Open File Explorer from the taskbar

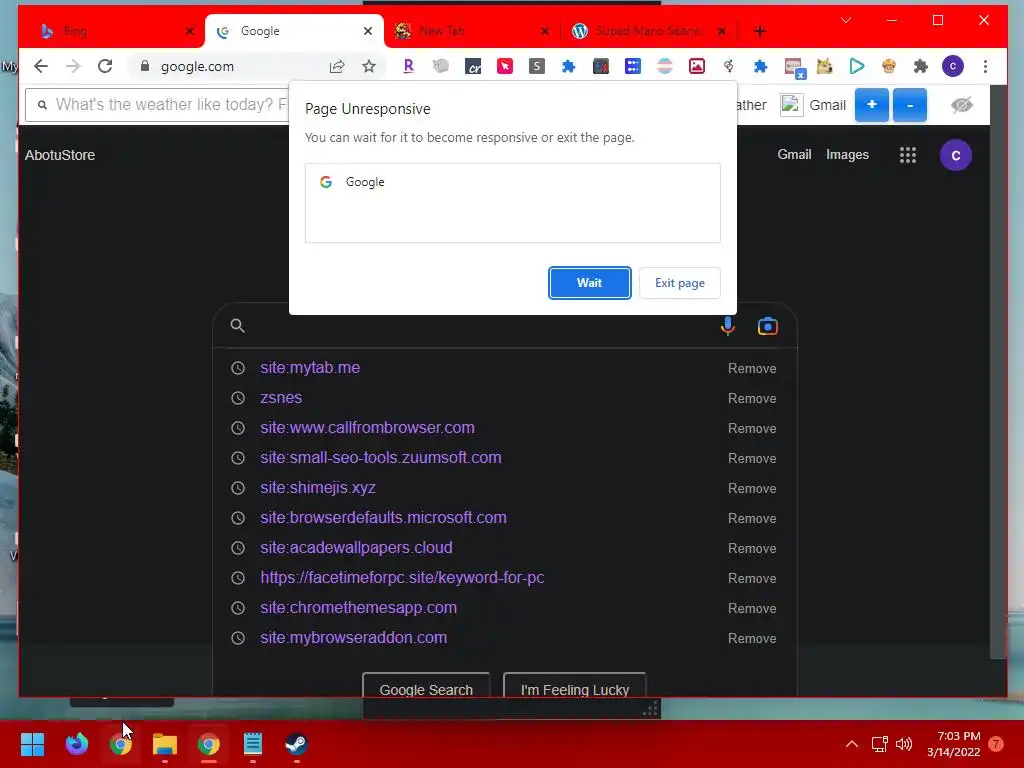click(165, 744)
